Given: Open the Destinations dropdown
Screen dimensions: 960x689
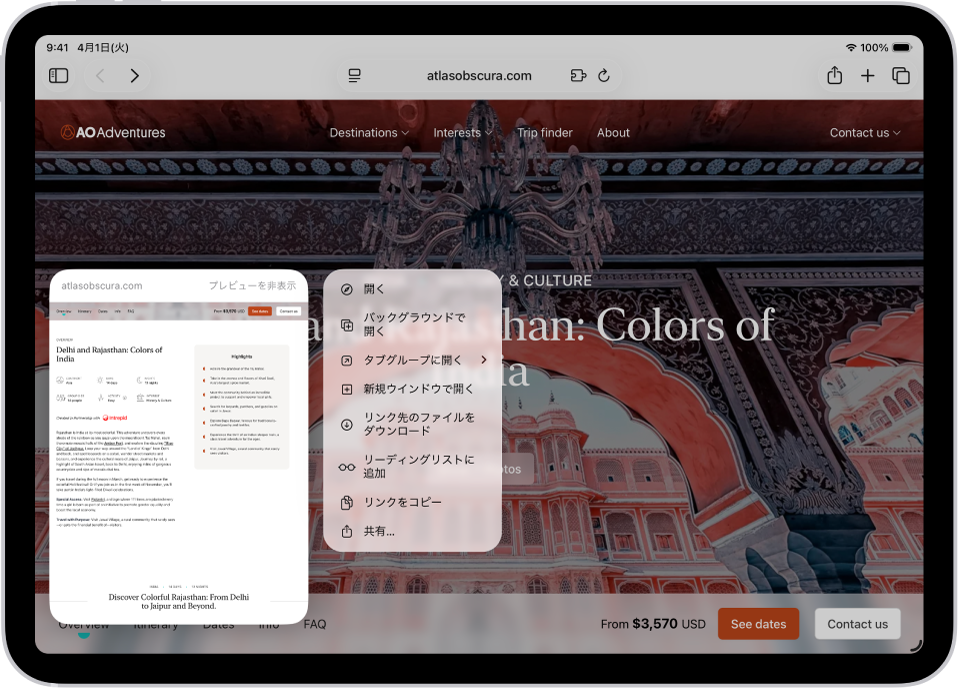Looking at the screenshot, I should [x=369, y=133].
